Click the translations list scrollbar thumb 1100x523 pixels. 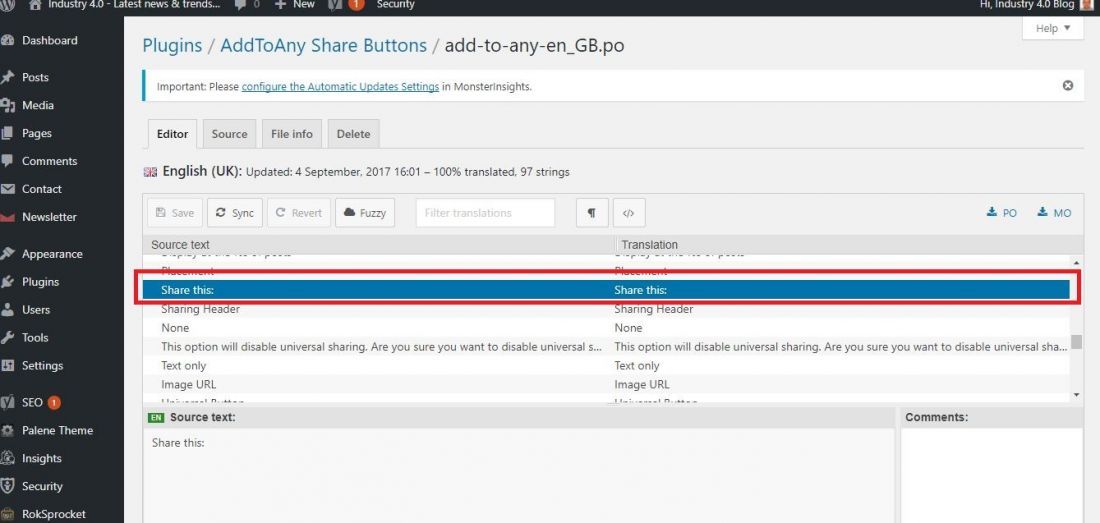pos(1077,341)
